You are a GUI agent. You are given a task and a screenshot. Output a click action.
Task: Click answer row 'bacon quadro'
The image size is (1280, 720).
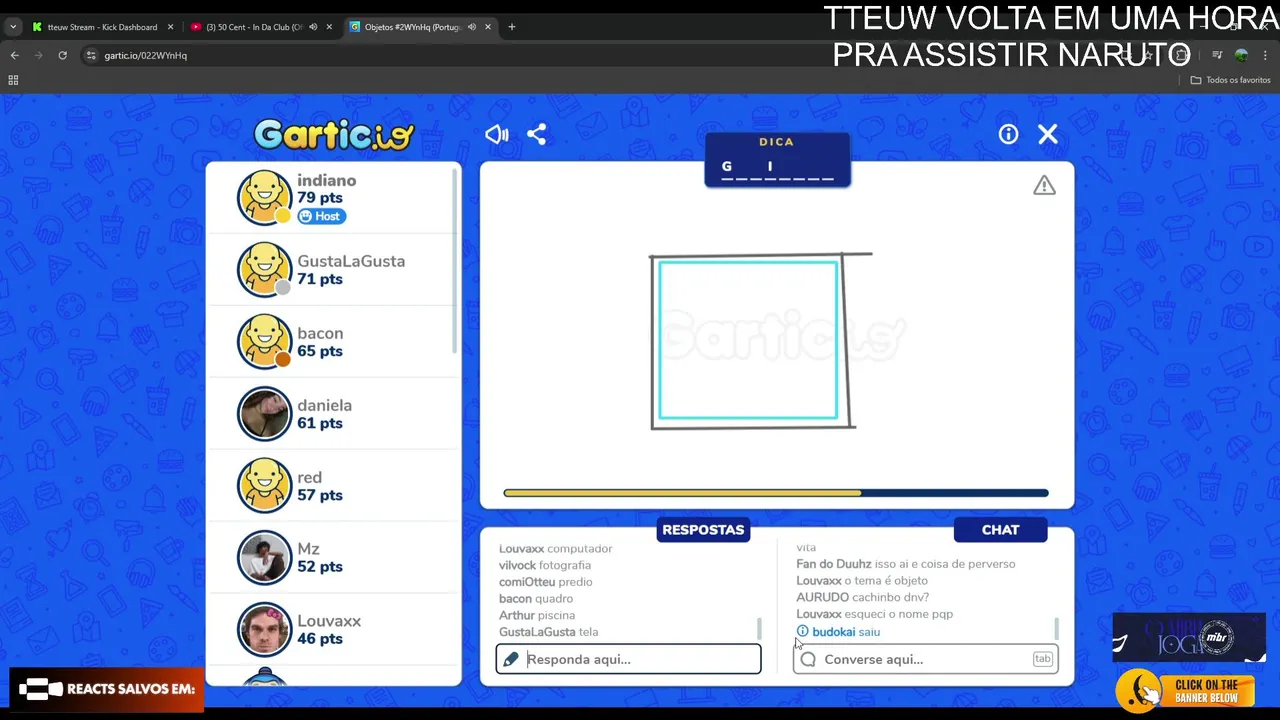536,599
